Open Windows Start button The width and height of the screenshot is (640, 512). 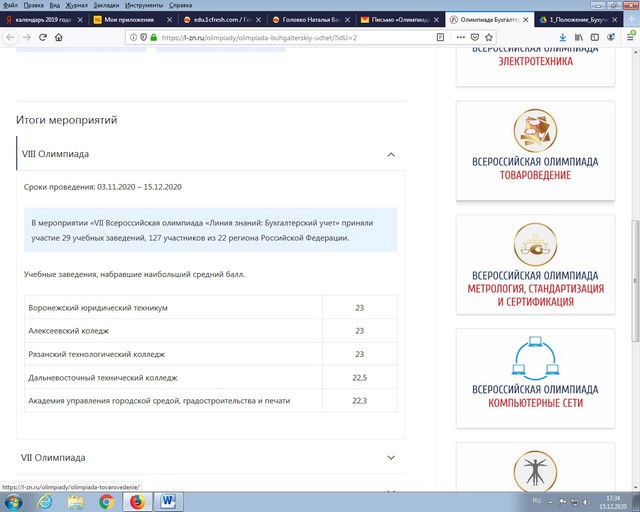click(13, 502)
